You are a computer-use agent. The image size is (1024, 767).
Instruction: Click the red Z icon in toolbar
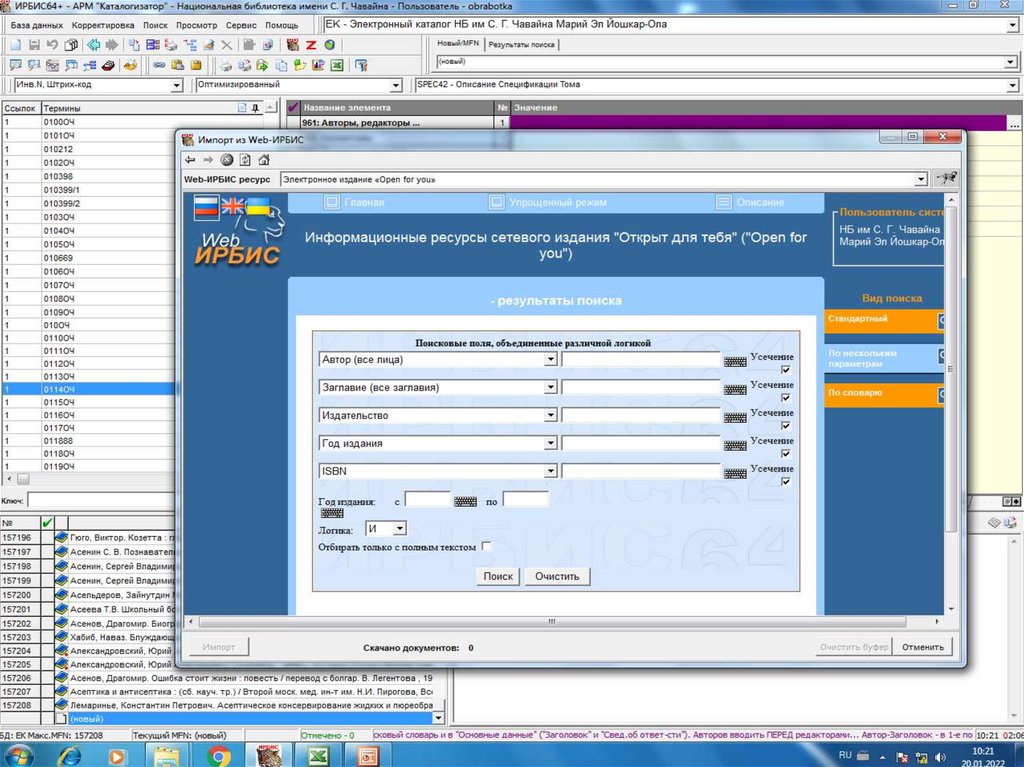[x=311, y=45]
